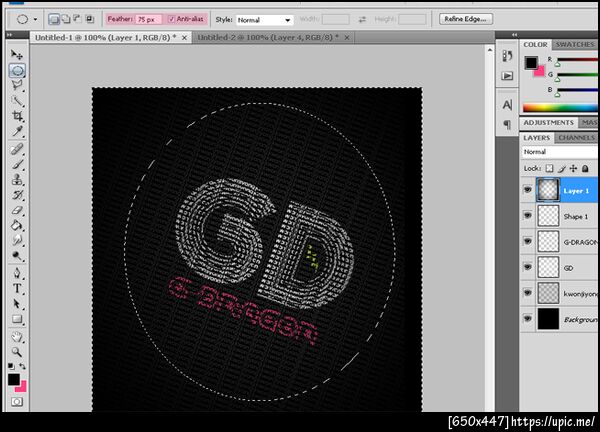Screen dimensions: 600x432
Task: Select the Eraser tool
Action: point(17,210)
